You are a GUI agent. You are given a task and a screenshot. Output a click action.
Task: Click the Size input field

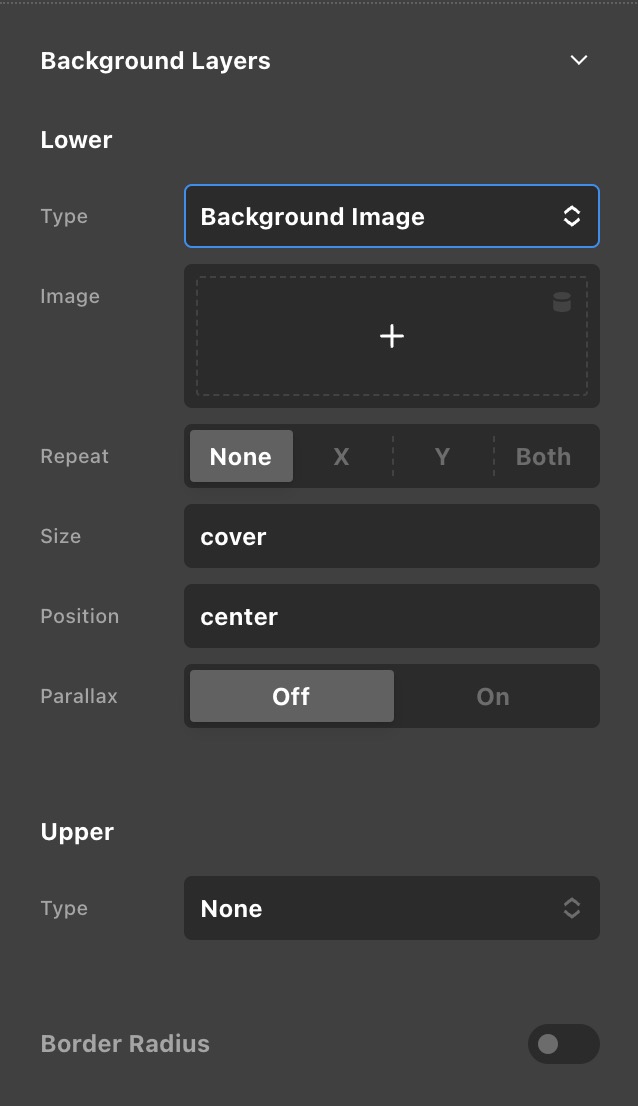click(x=391, y=536)
